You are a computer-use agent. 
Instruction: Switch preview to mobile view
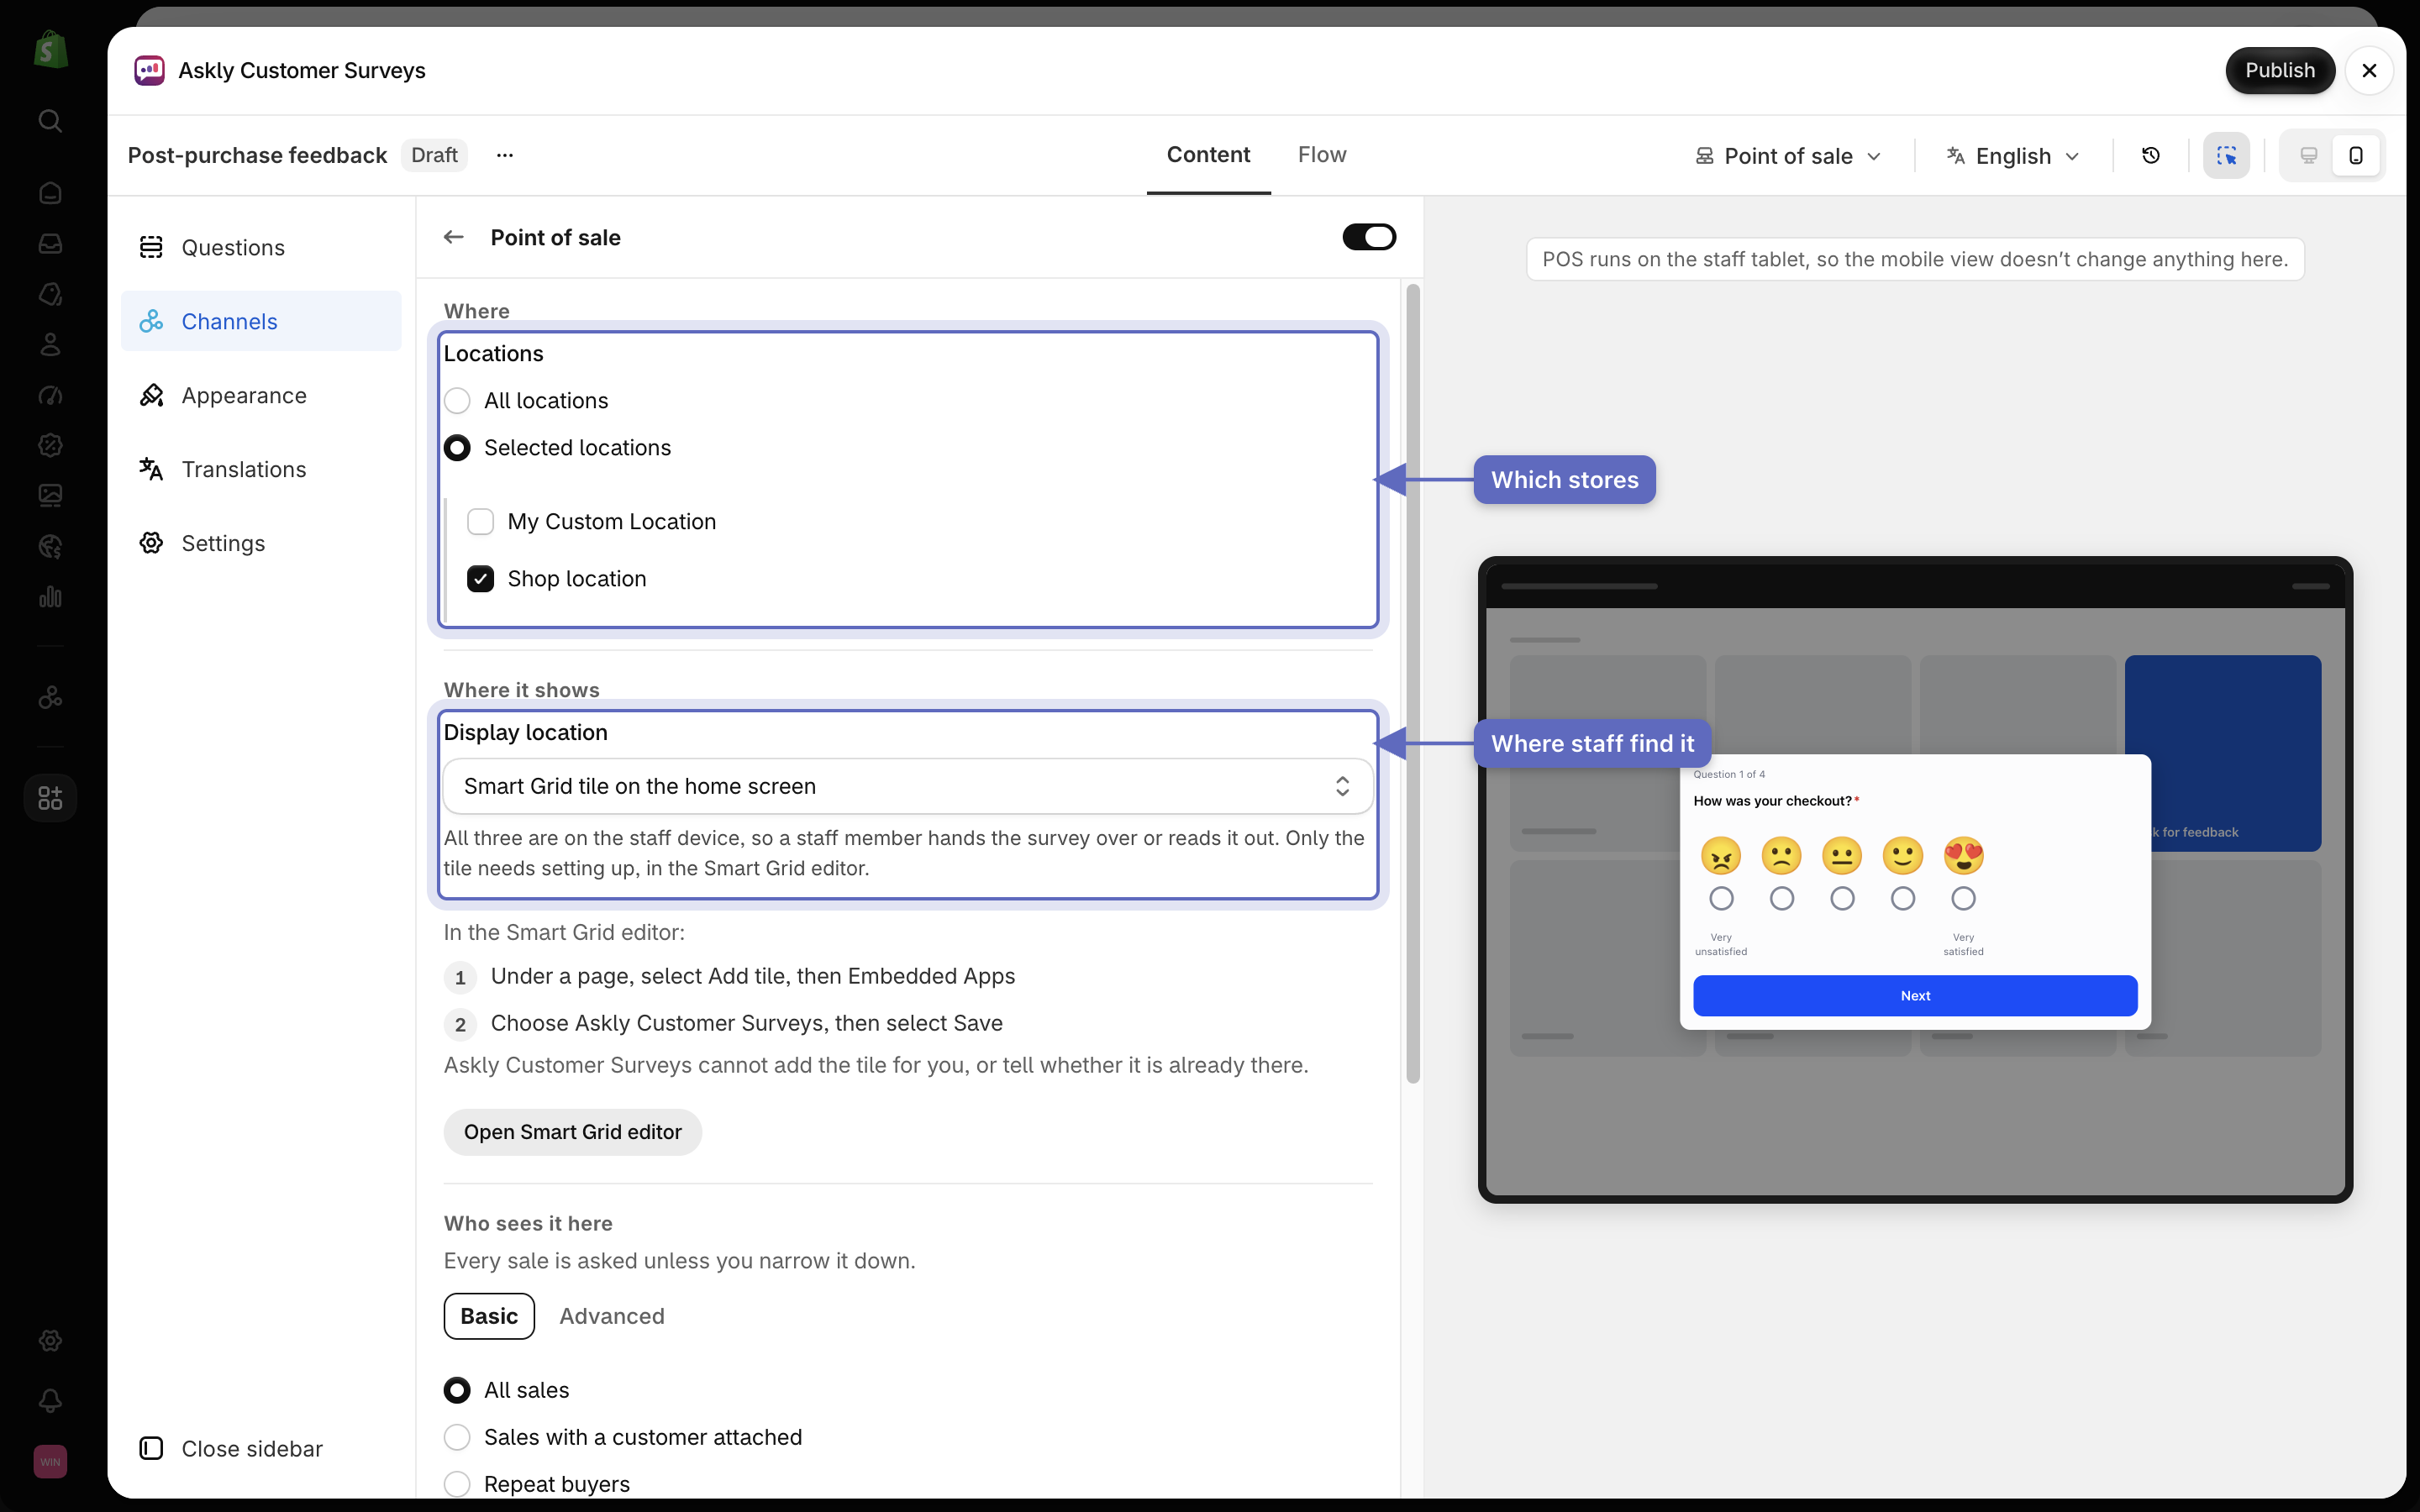pyautogui.click(x=2356, y=155)
